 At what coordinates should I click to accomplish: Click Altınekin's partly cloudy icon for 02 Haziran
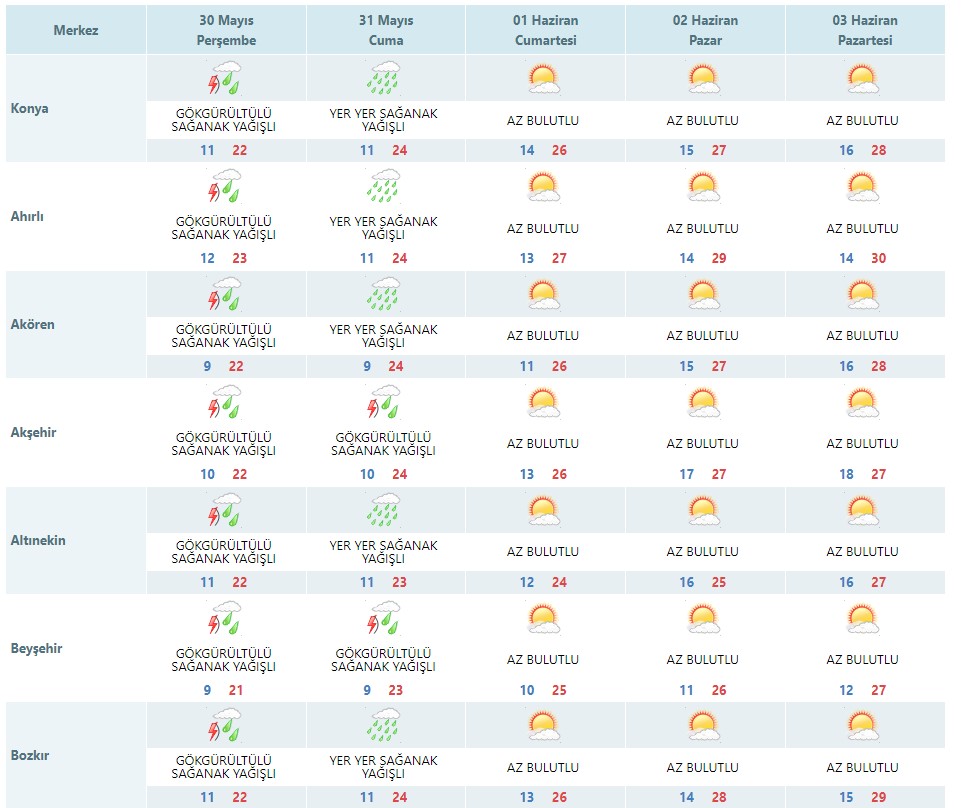tap(704, 510)
